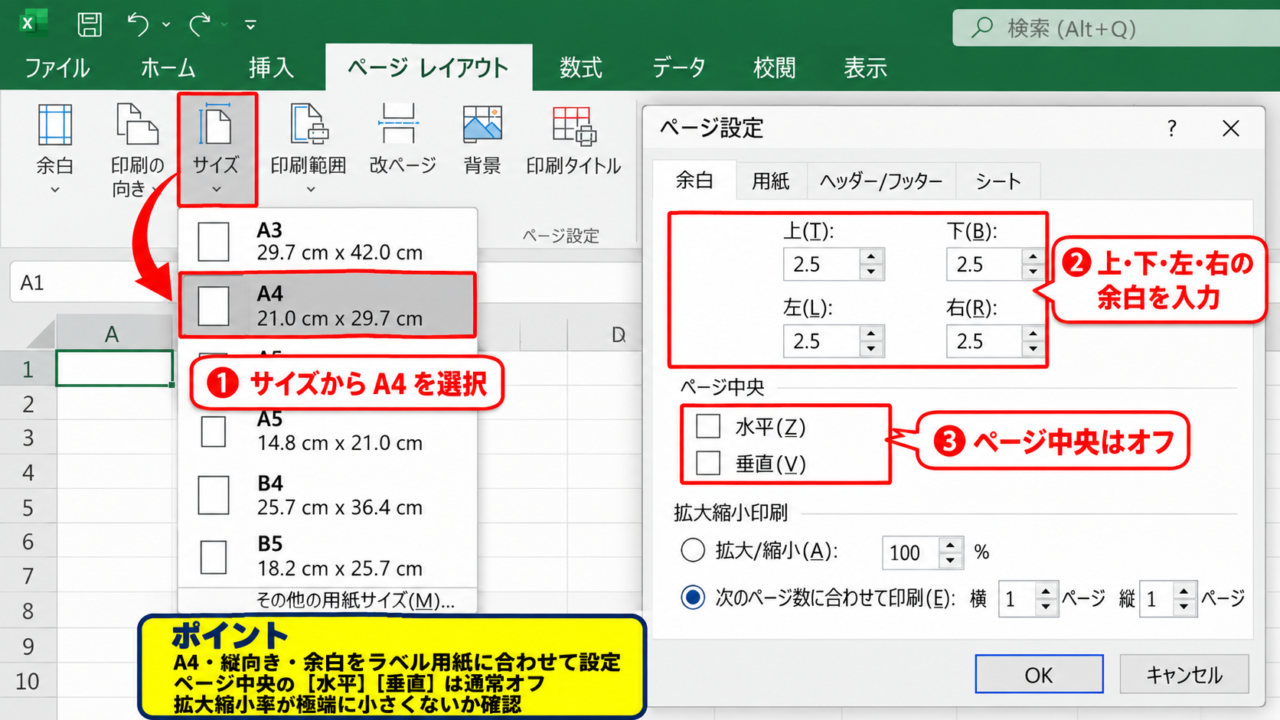Screen dimensions: 1280x720
Task: Click the 右(R) margin input field
Action: coord(984,341)
